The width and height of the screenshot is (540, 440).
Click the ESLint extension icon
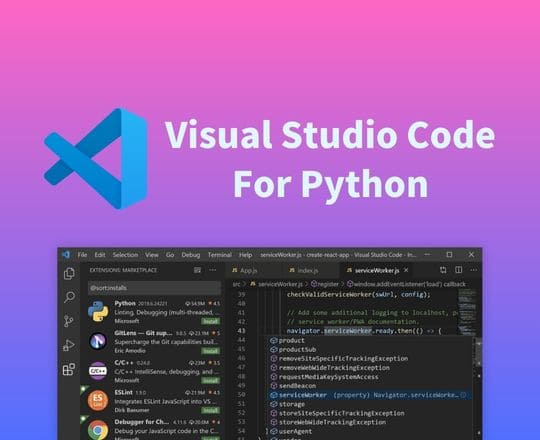(x=98, y=400)
